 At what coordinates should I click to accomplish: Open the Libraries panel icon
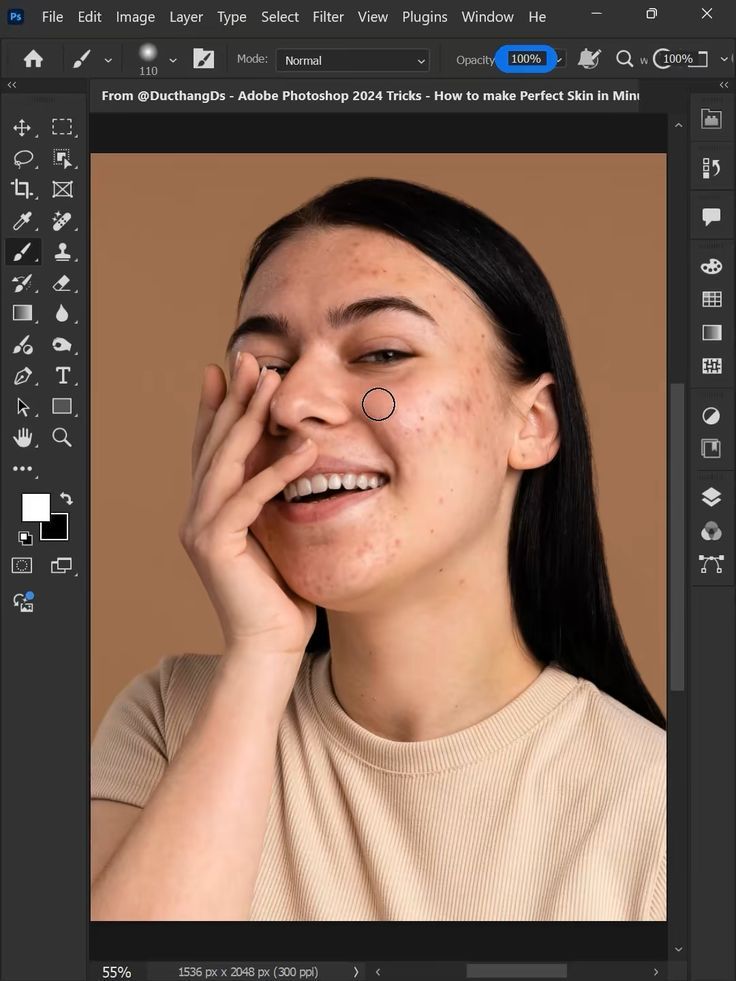(711, 449)
